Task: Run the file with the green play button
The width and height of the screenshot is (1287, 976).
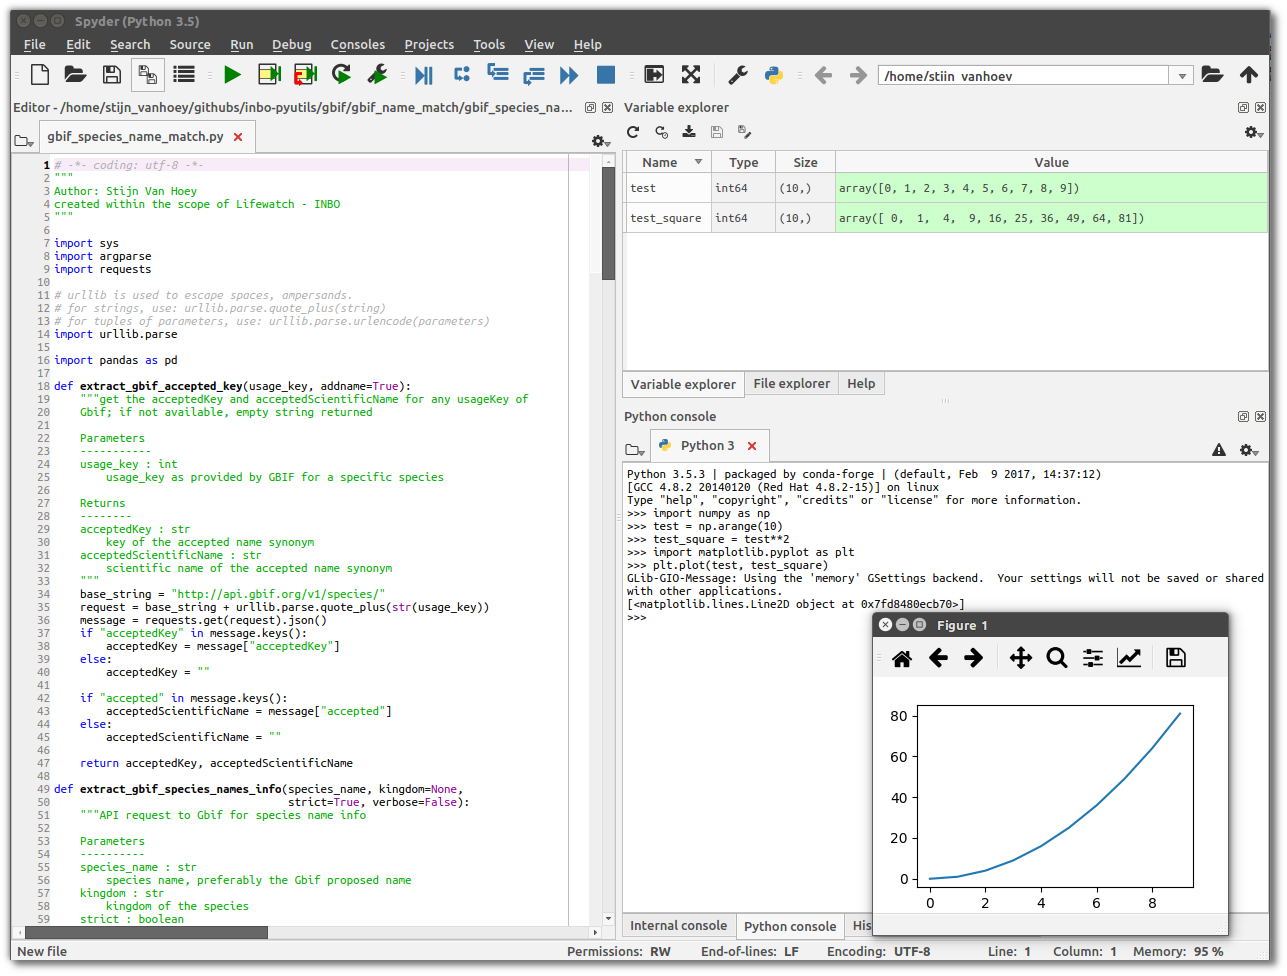Action: point(233,74)
